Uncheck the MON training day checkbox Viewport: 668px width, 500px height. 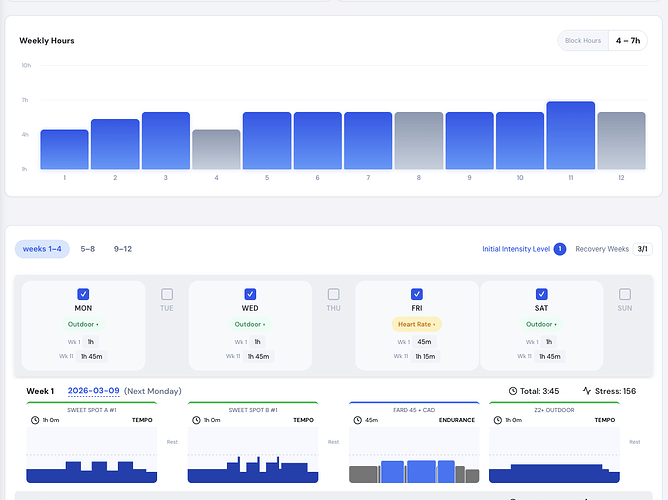tap(83, 294)
